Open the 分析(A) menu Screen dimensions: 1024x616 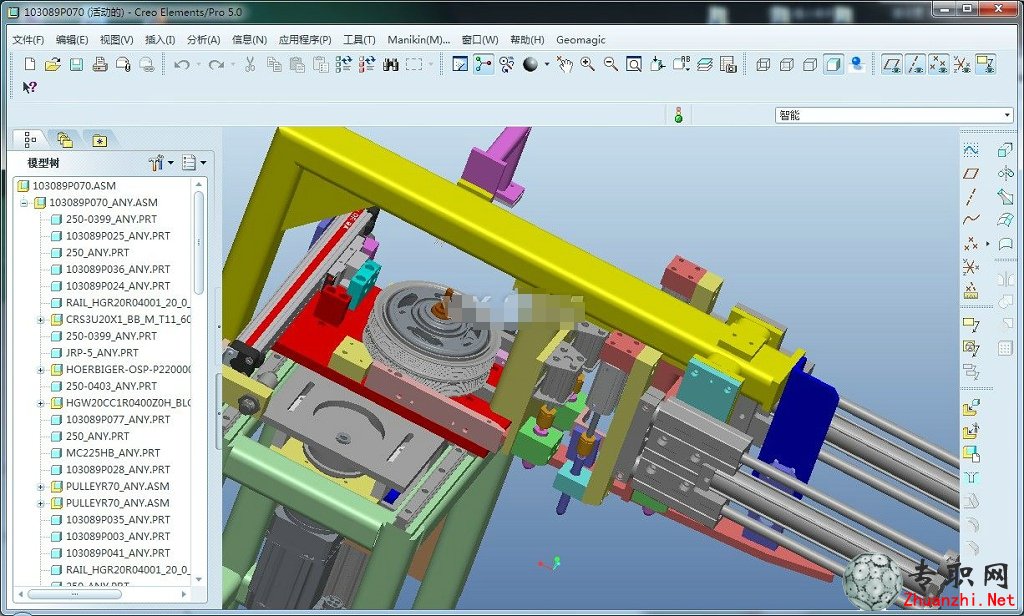coord(204,40)
